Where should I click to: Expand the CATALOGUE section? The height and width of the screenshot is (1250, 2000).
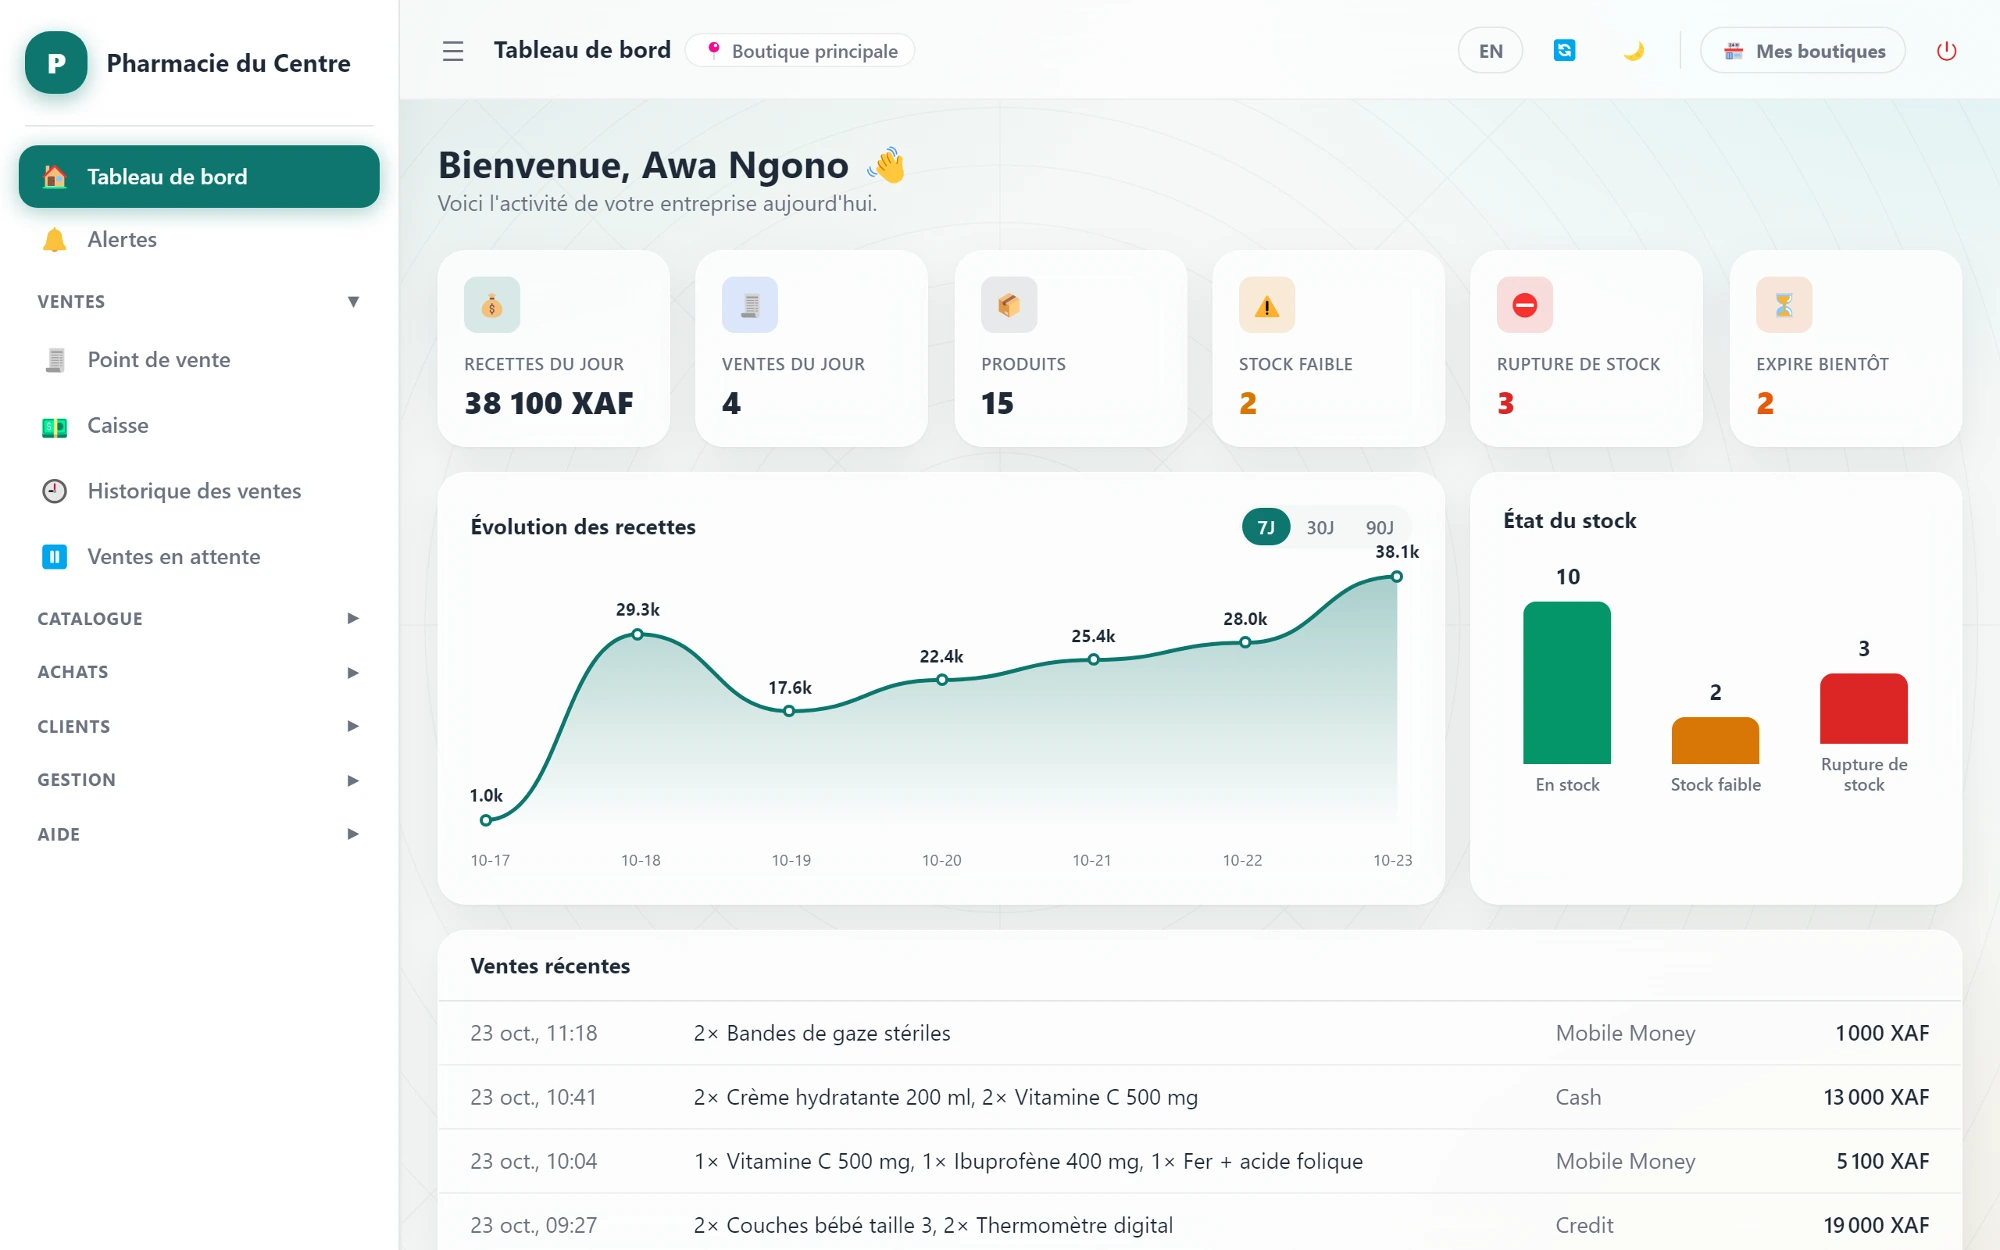(199, 619)
